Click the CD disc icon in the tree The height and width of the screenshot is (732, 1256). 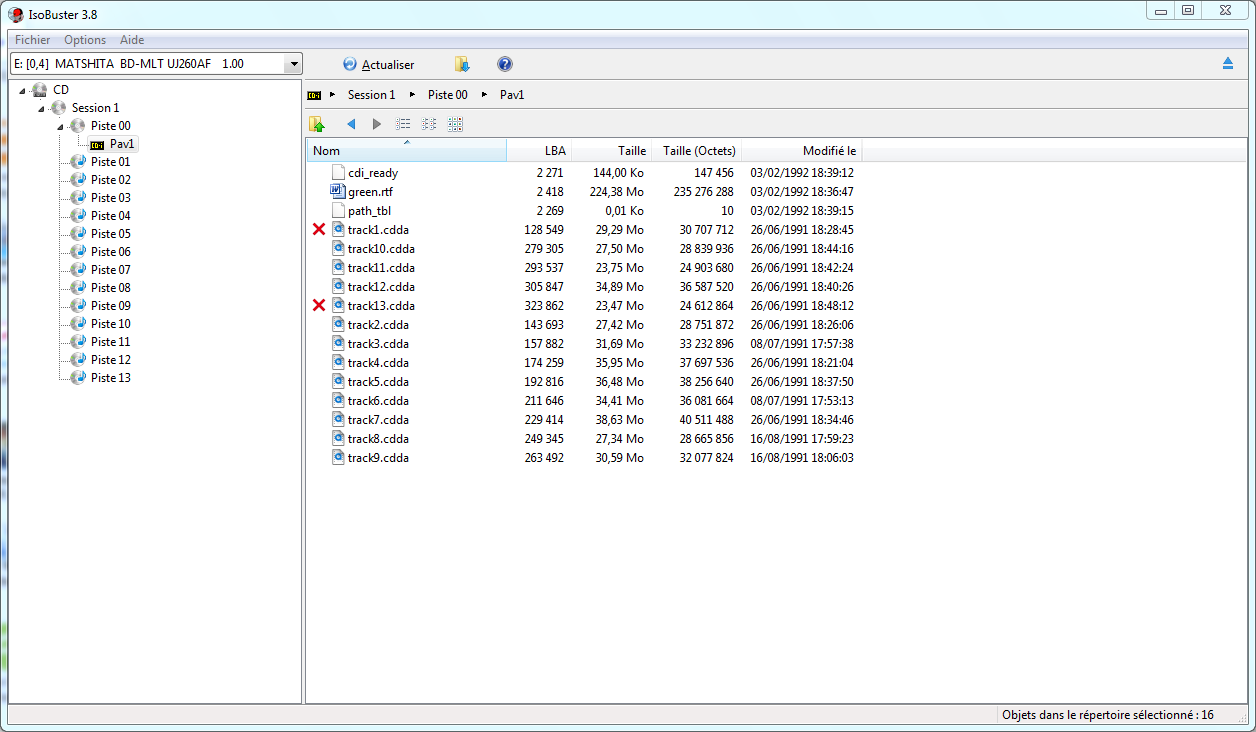[40, 90]
